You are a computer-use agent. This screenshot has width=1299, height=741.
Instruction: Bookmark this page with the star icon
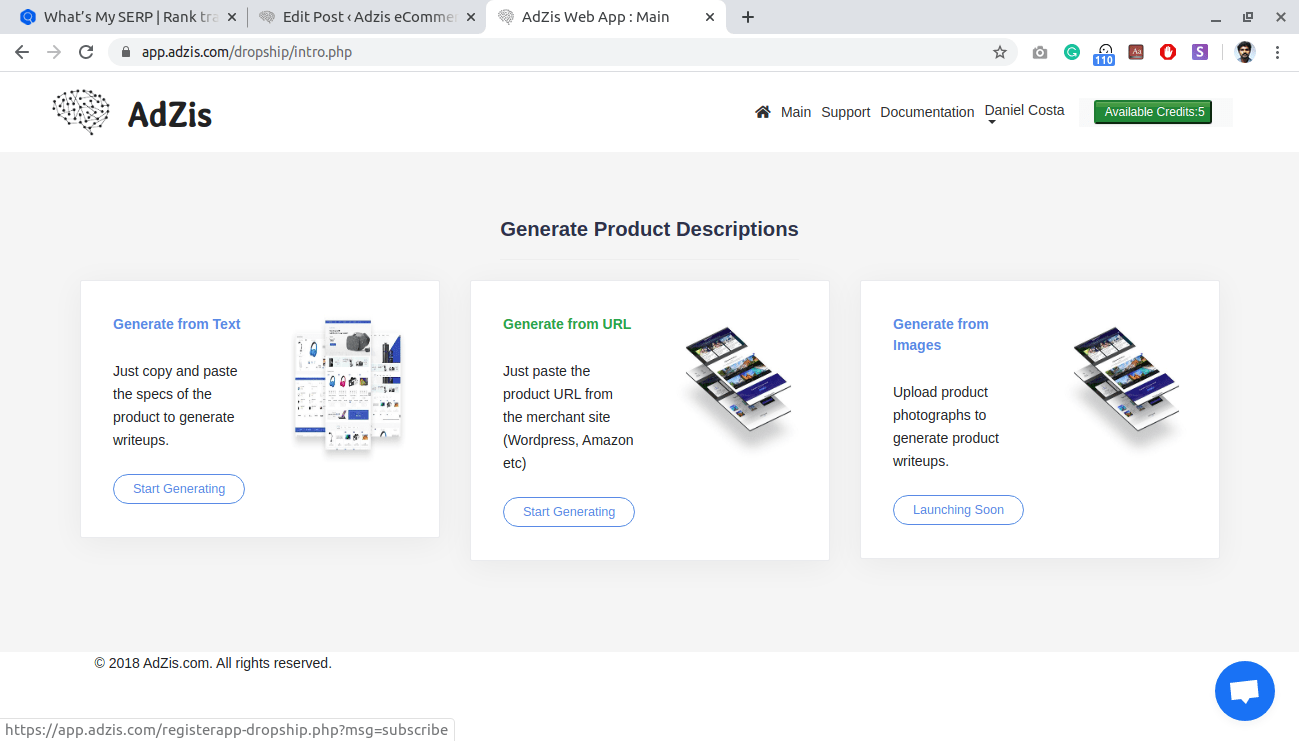[x=1000, y=52]
